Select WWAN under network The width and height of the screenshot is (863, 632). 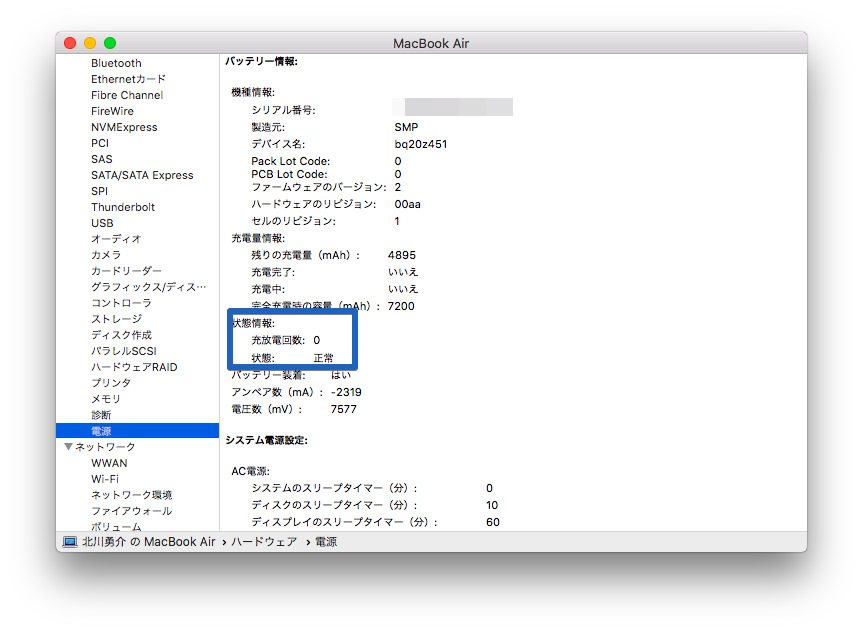click(110, 463)
